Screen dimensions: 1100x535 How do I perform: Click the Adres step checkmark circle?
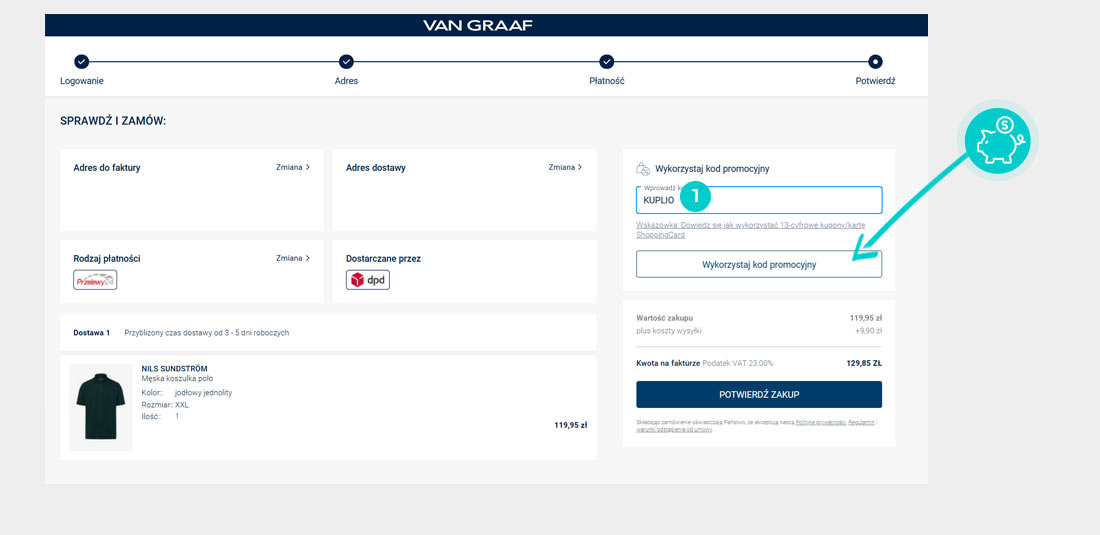pyautogui.click(x=346, y=62)
